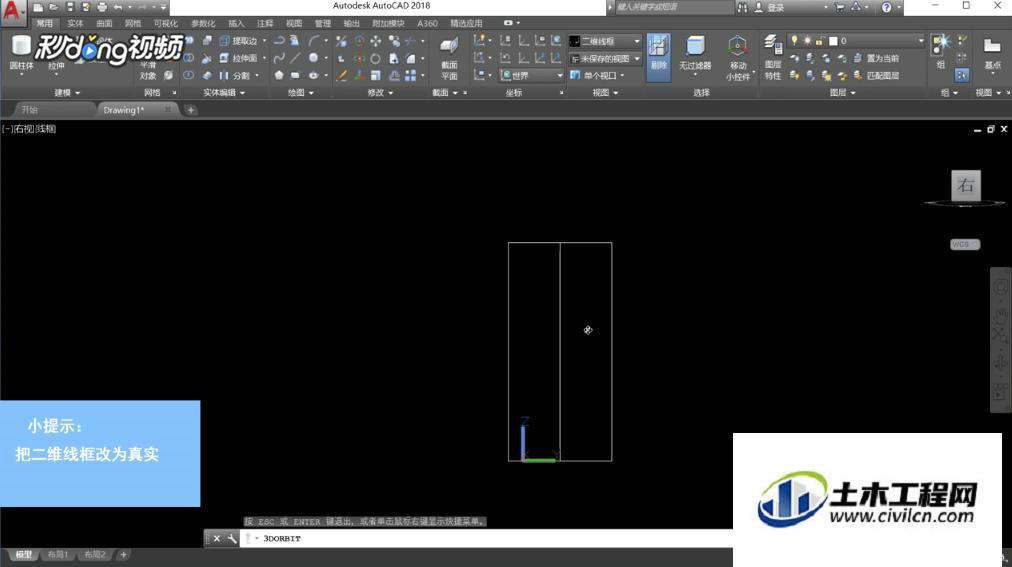Screen dimensions: 1012x567
Task: Expand the 图层 panel
Action: tap(842, 93)
